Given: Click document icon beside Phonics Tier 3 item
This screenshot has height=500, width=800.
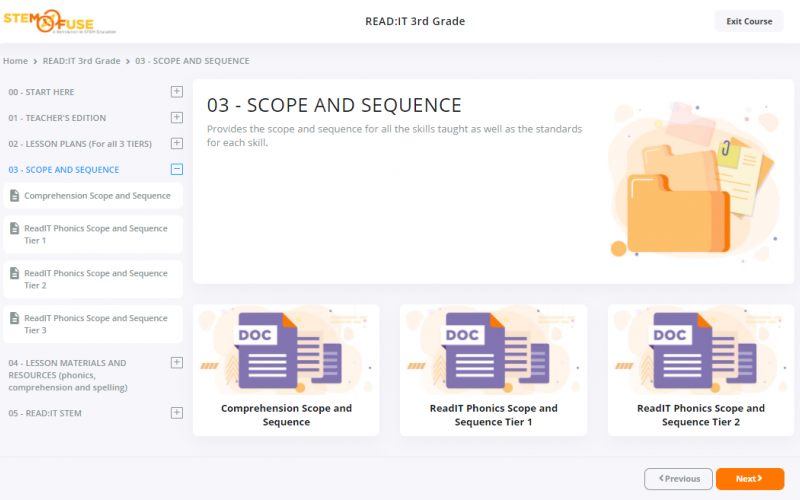Looking at the screenshot, I should tap(14, 319).
